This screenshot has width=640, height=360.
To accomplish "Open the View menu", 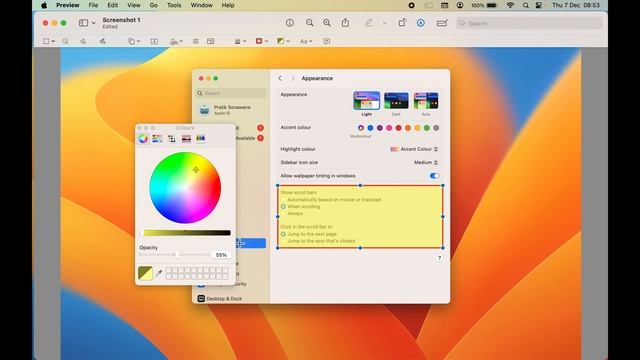I will (x=133, y=5).
